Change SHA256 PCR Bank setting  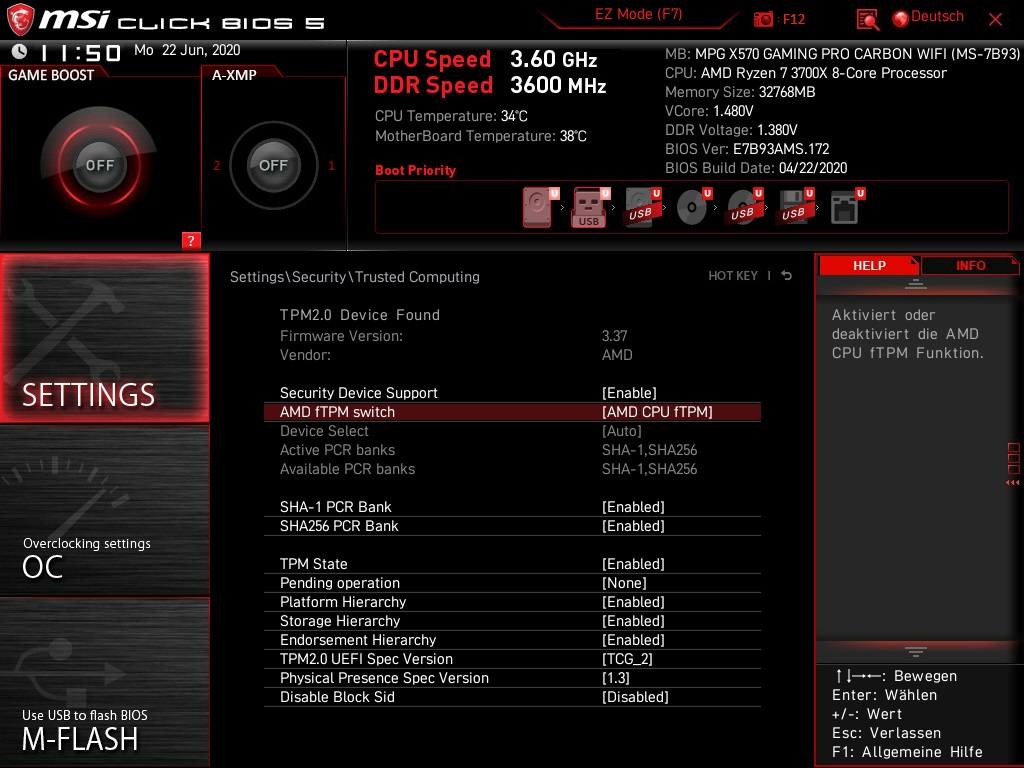click(512, 526)
